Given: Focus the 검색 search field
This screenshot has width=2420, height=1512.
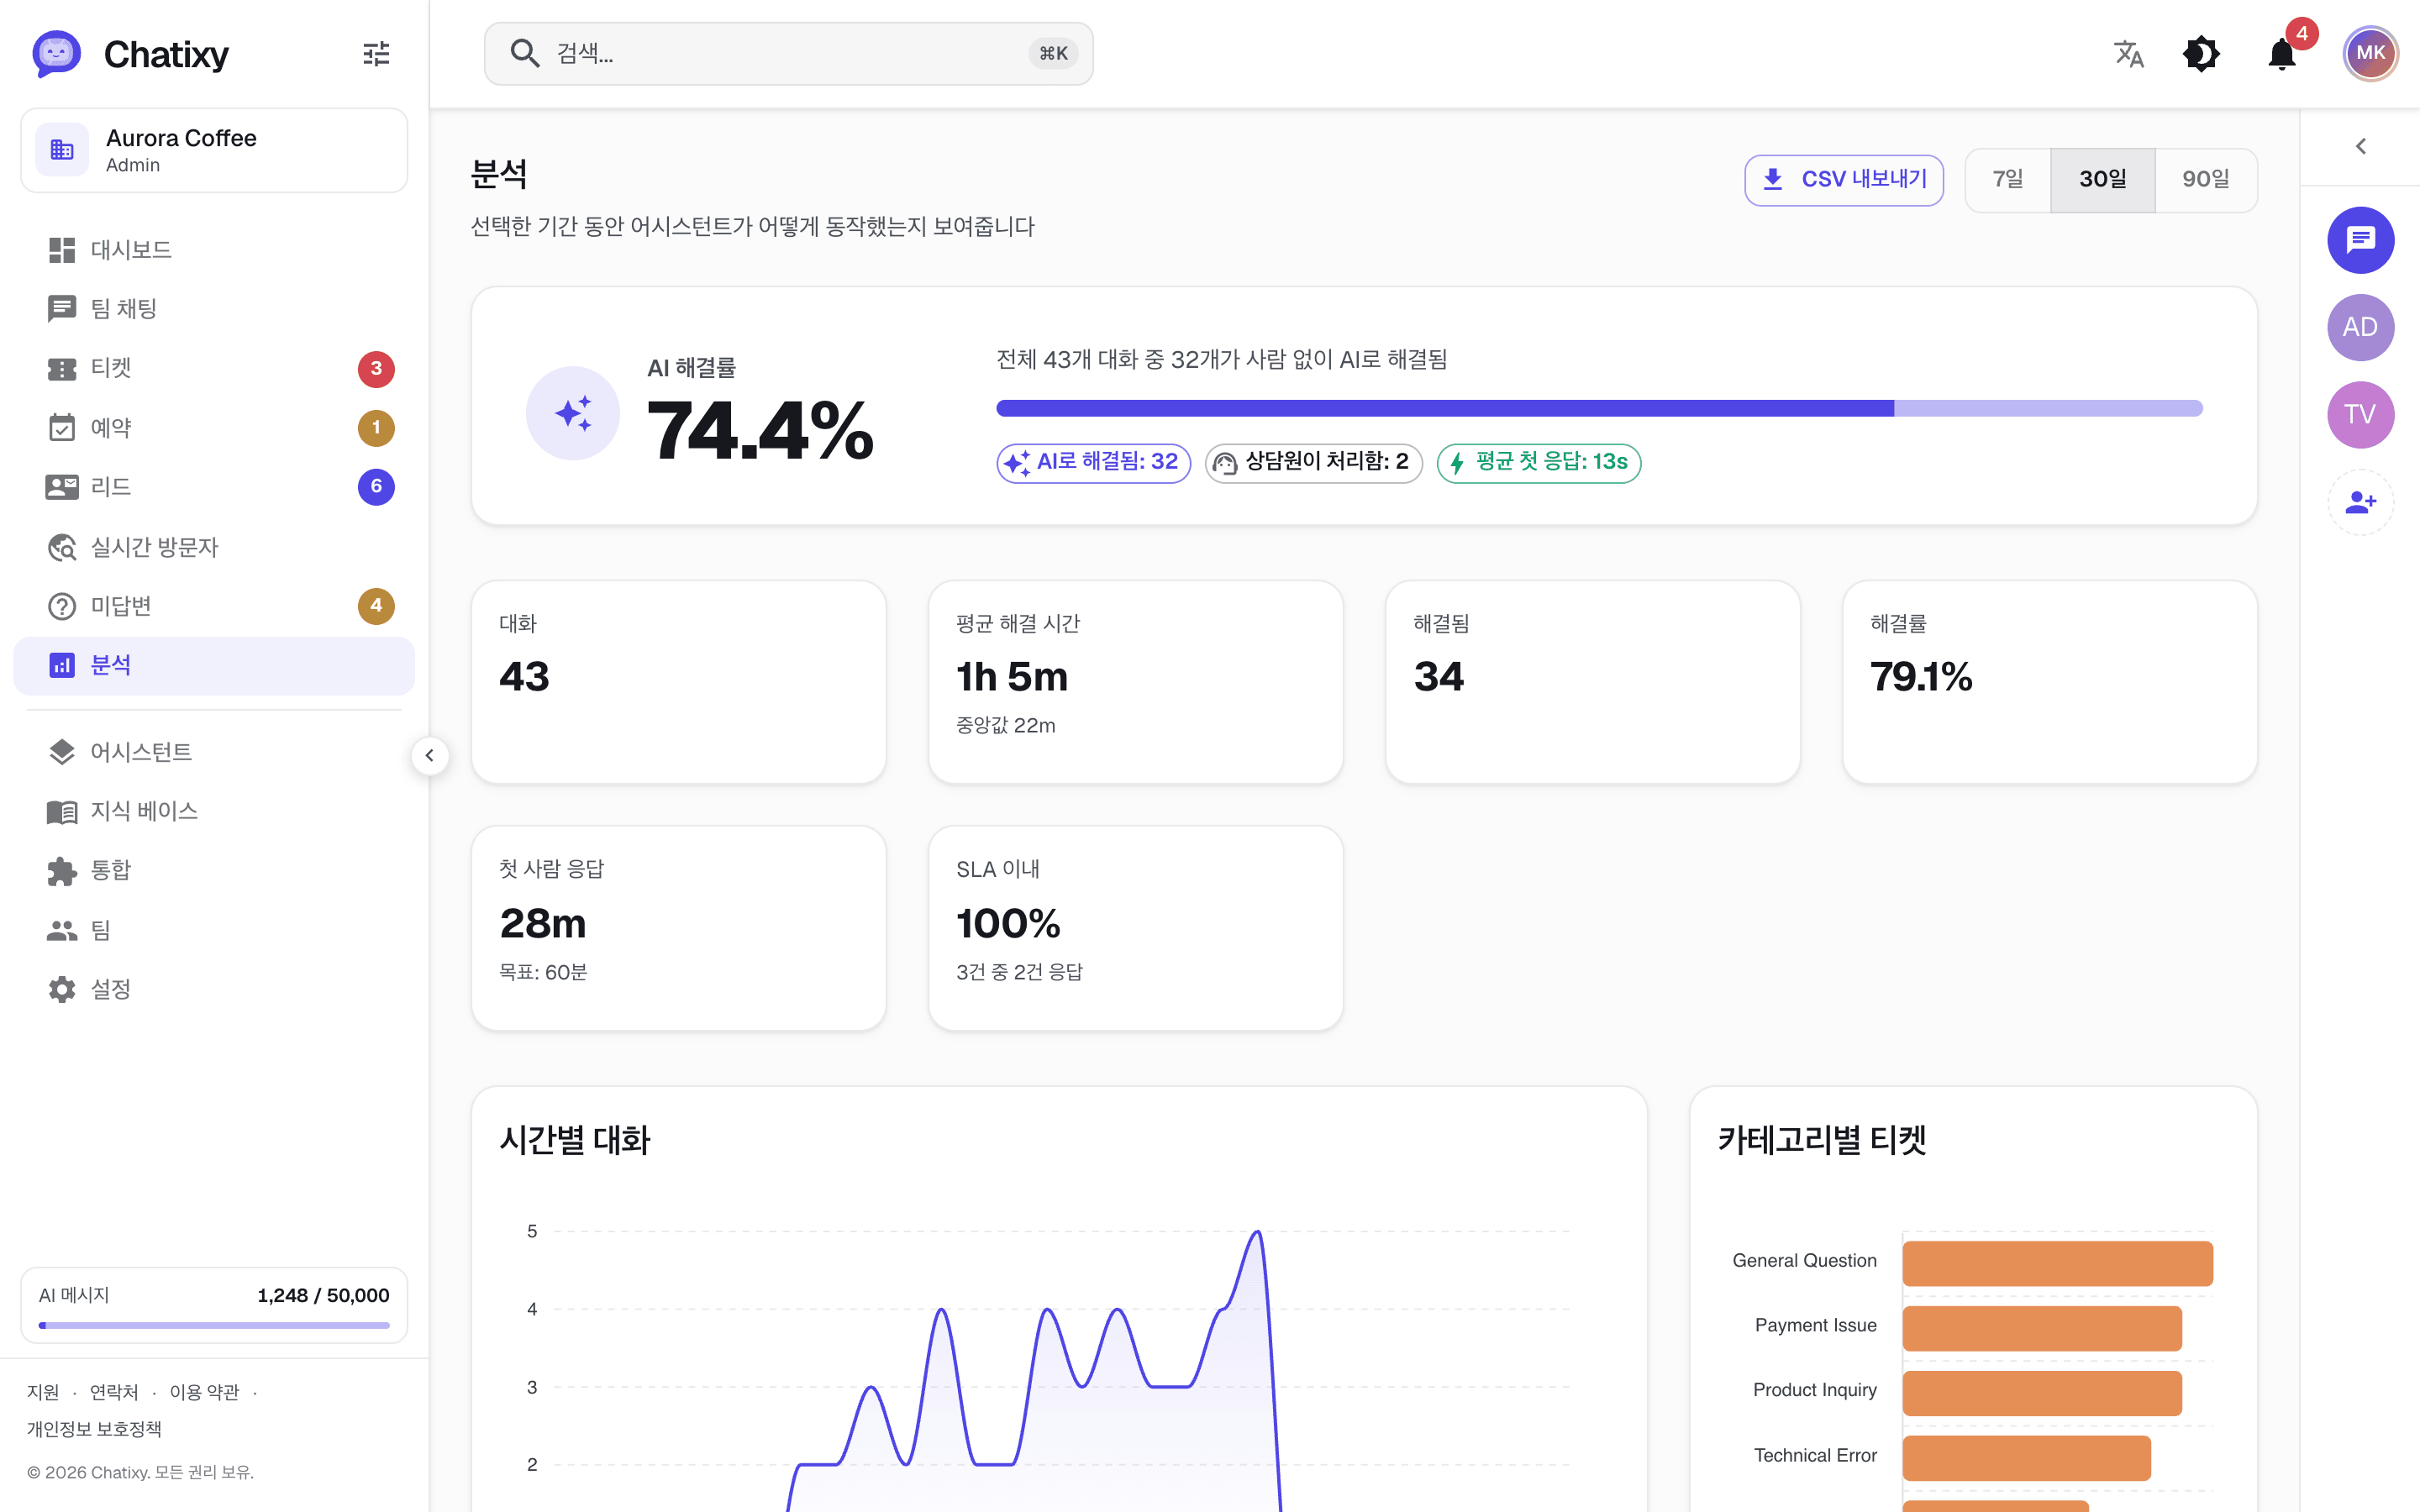Looking at the screenshot, I should coord(788,54).
